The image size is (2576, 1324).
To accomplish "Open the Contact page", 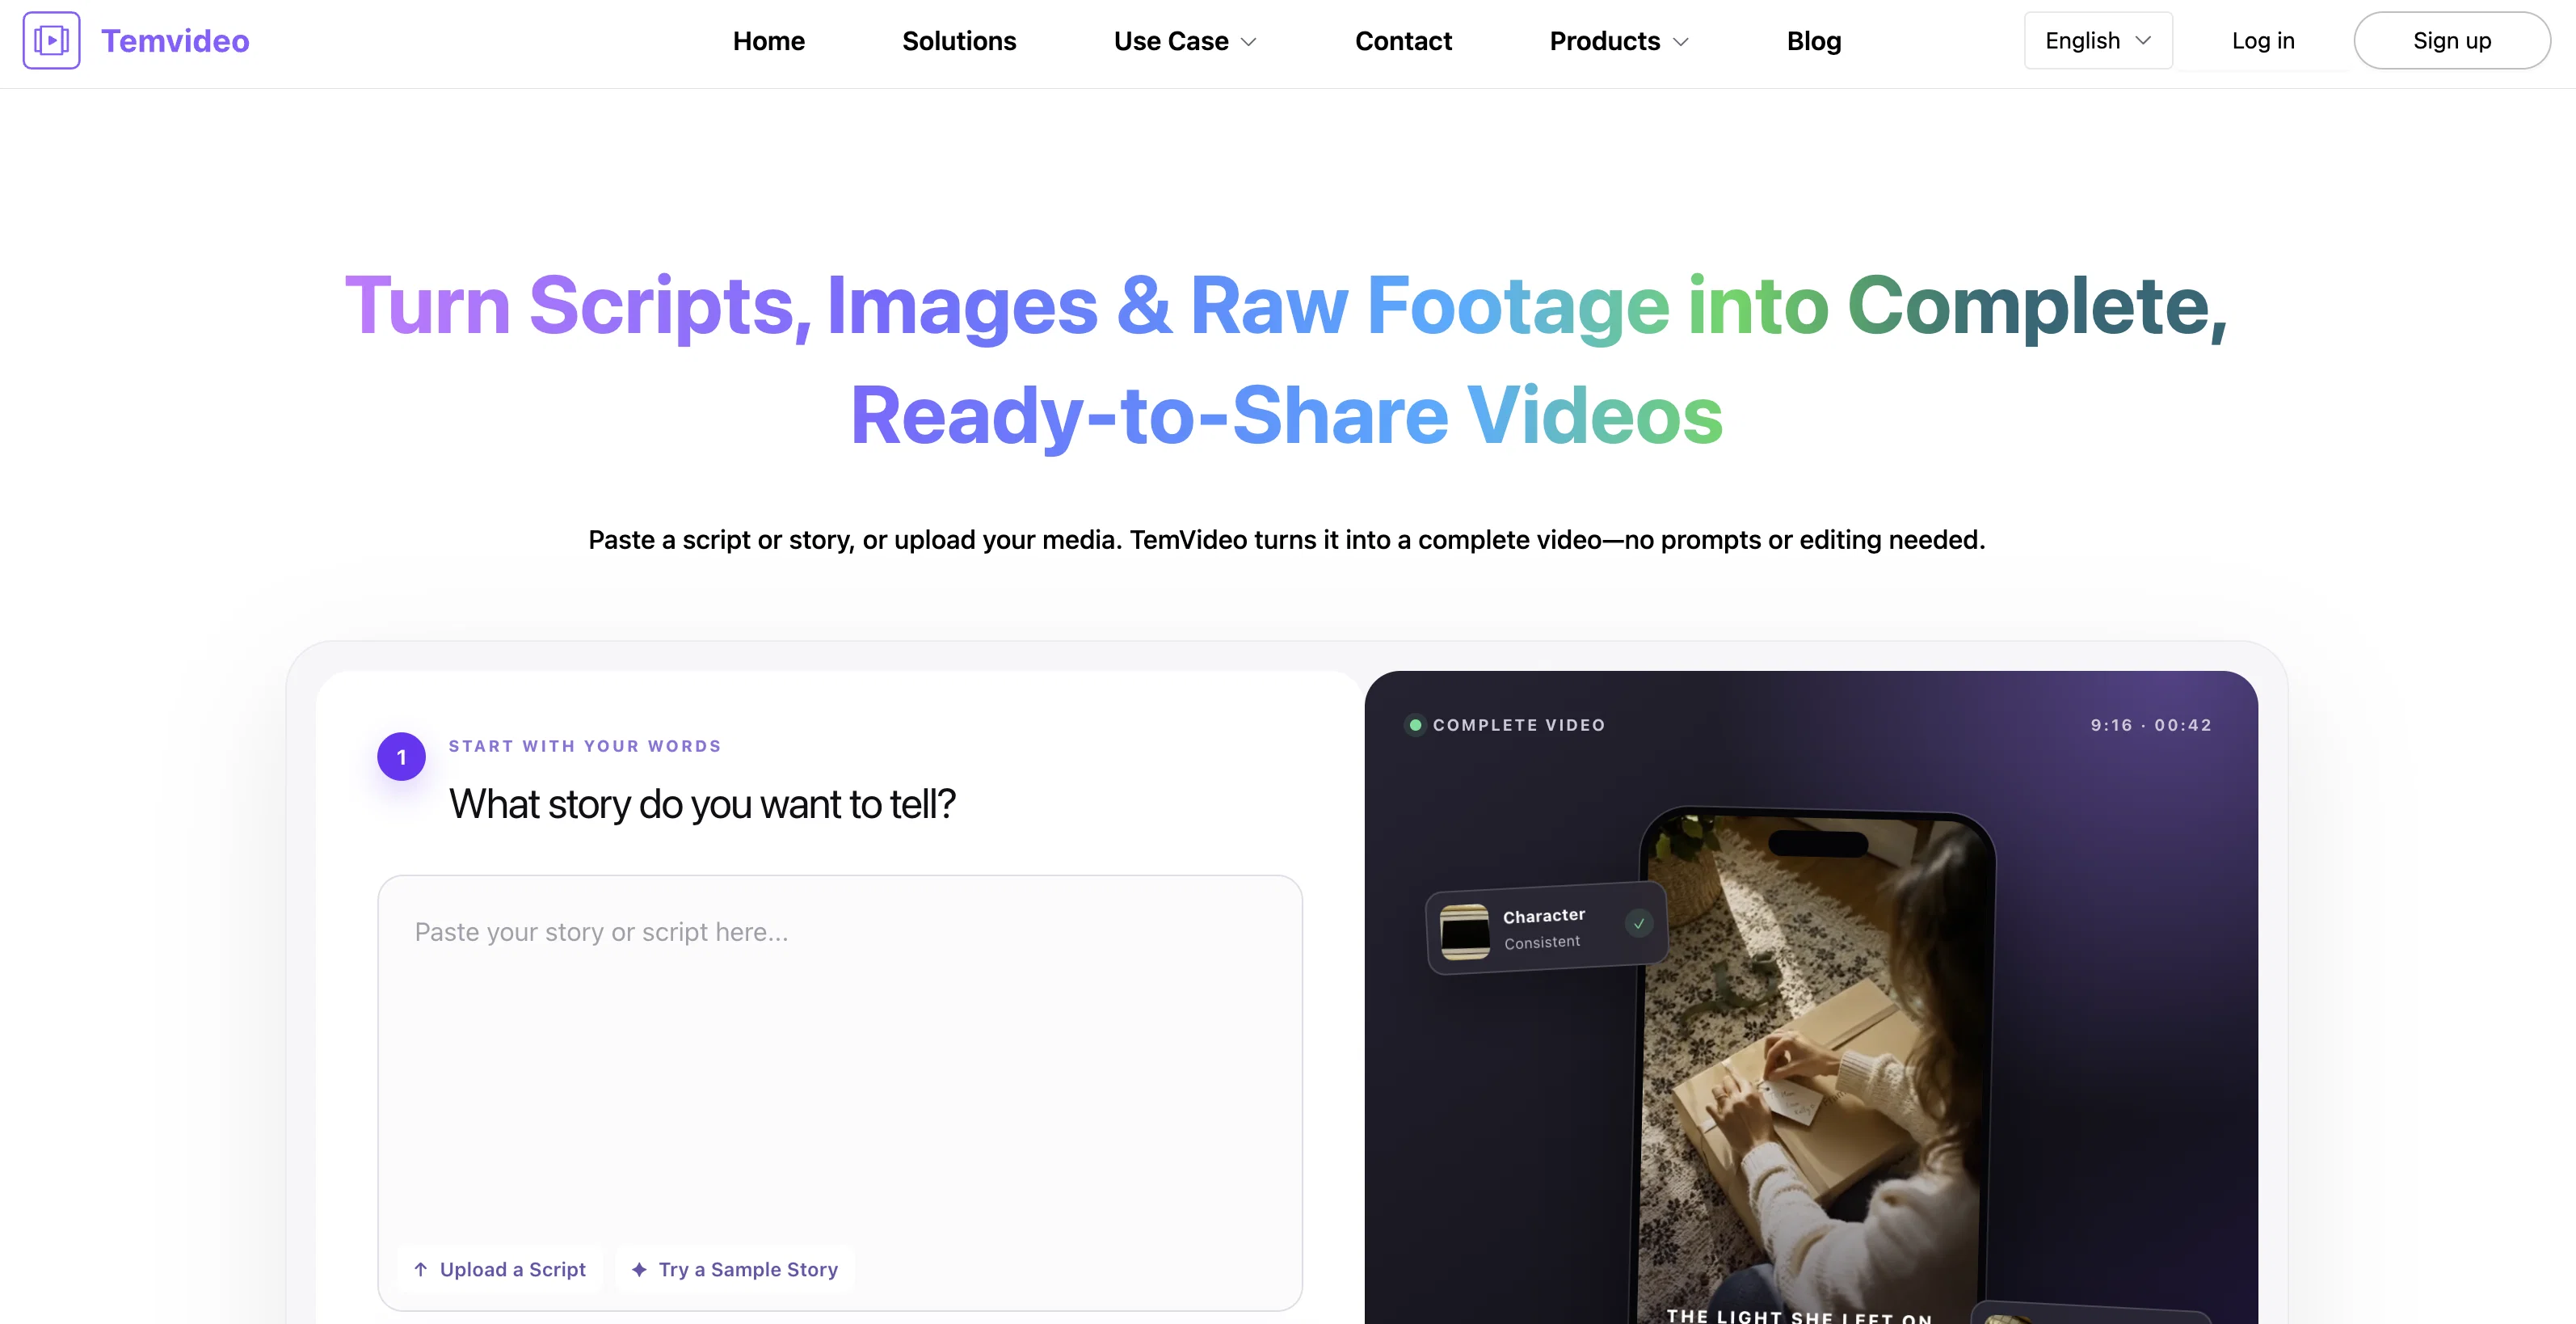I will 1403,41.
